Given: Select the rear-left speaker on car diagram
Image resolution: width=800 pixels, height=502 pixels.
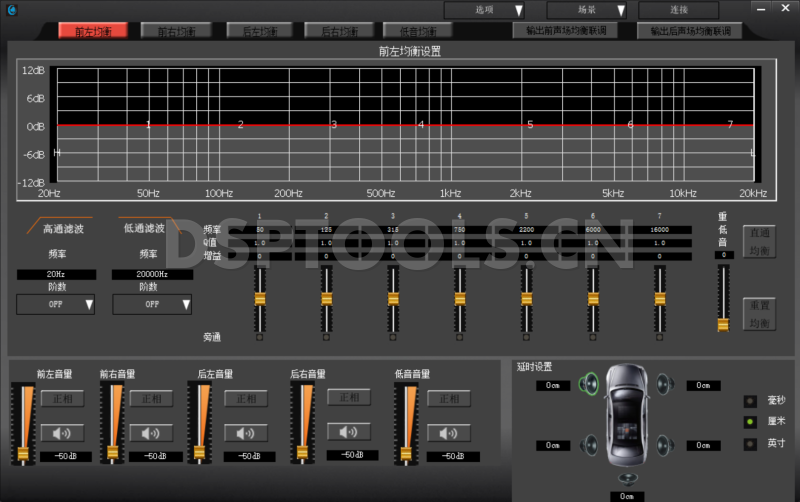Looking at the screenshot, I should click(x=589, y=444).
